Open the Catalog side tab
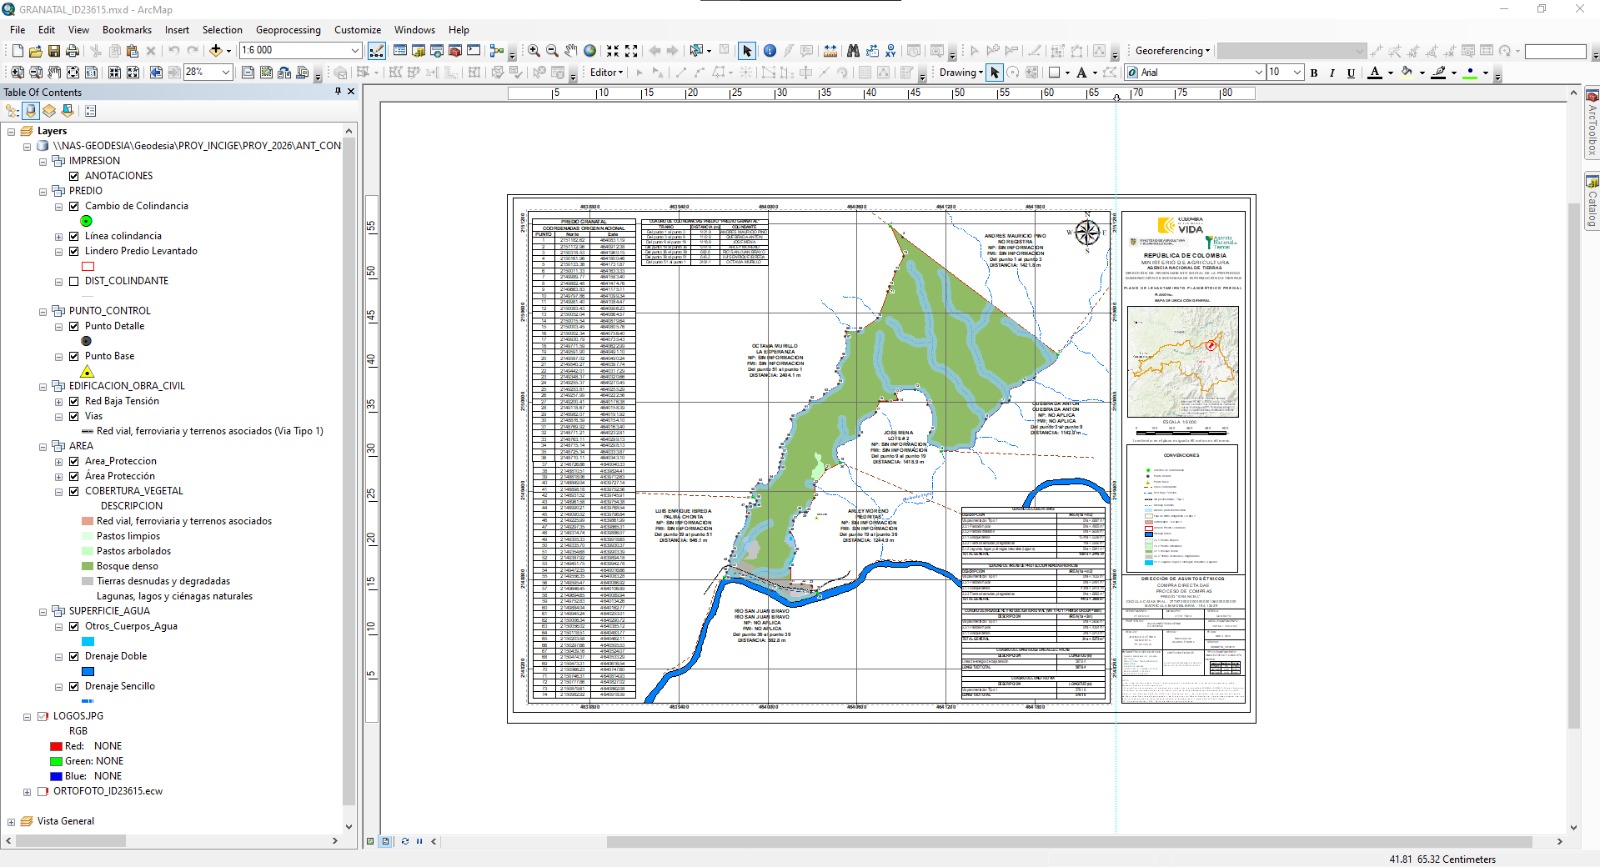 tap(1592, 203)
